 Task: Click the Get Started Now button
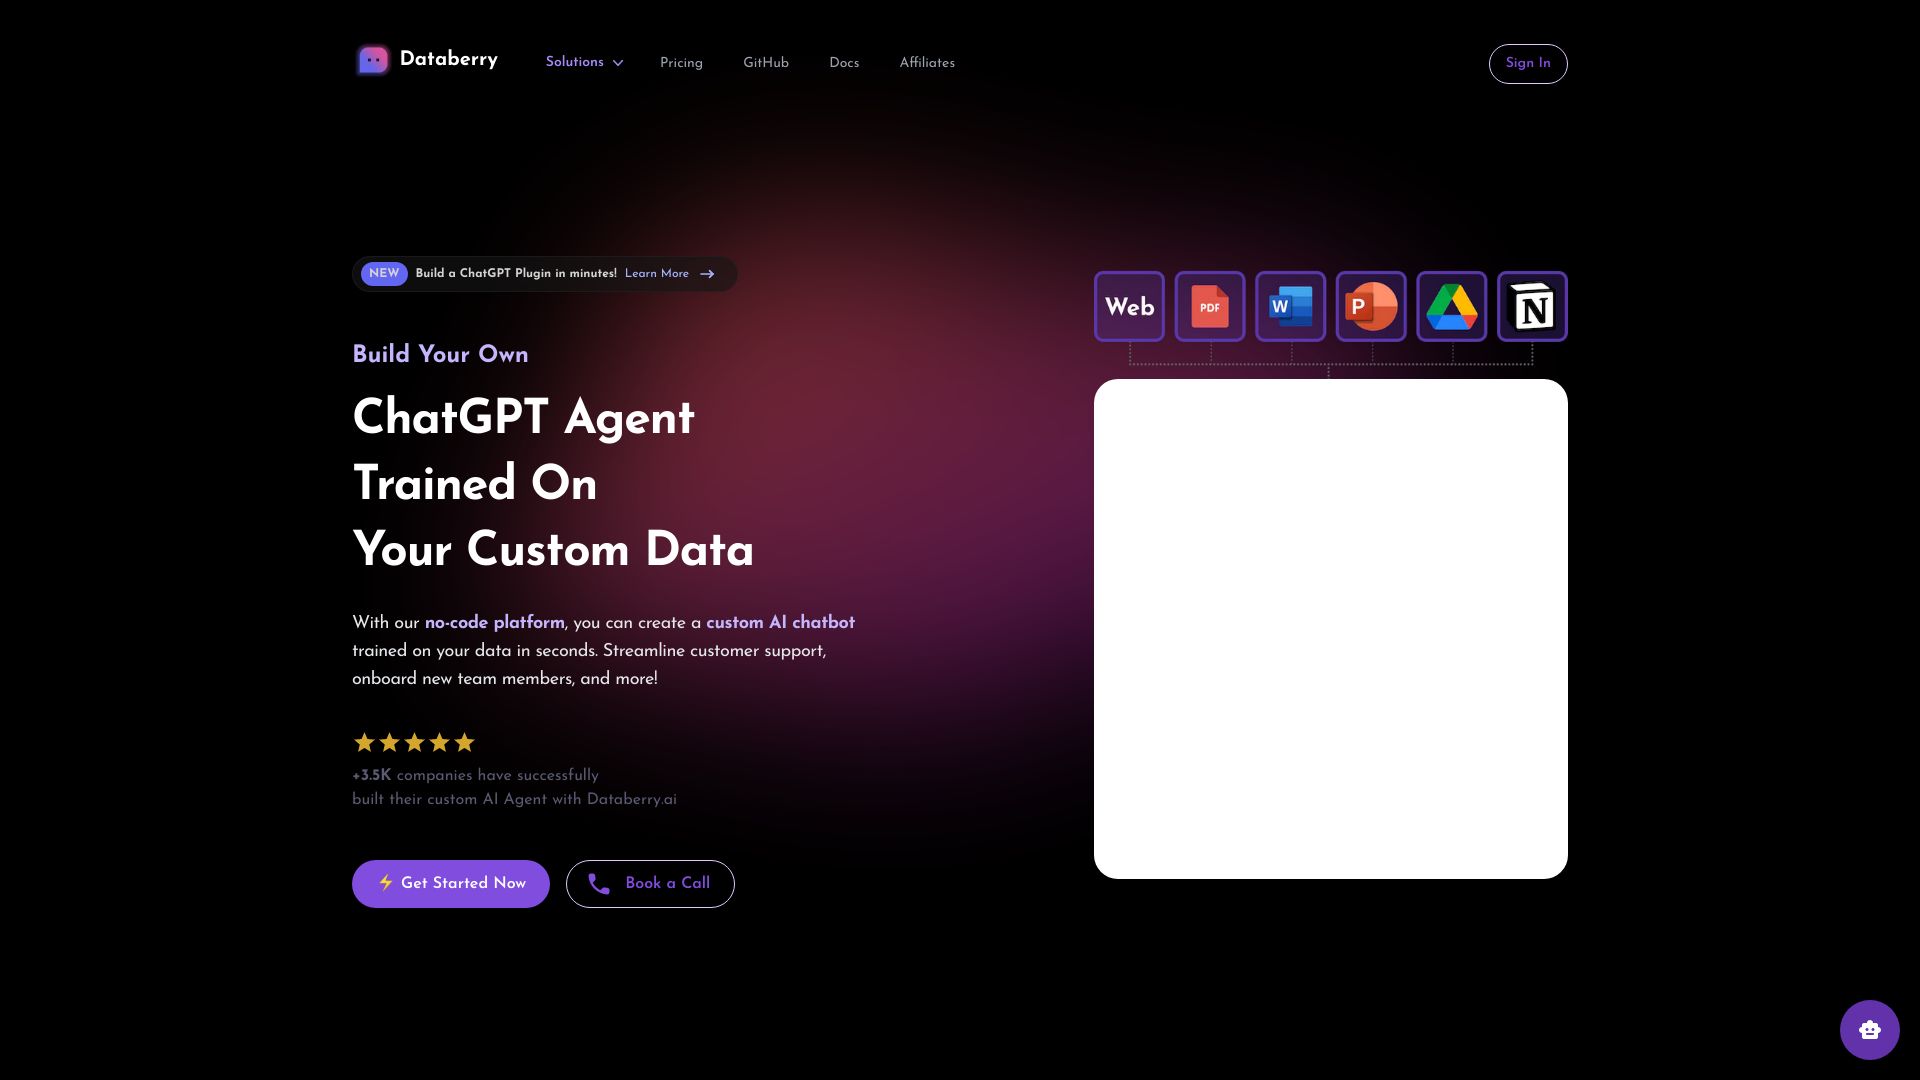[x=451, y=884]
